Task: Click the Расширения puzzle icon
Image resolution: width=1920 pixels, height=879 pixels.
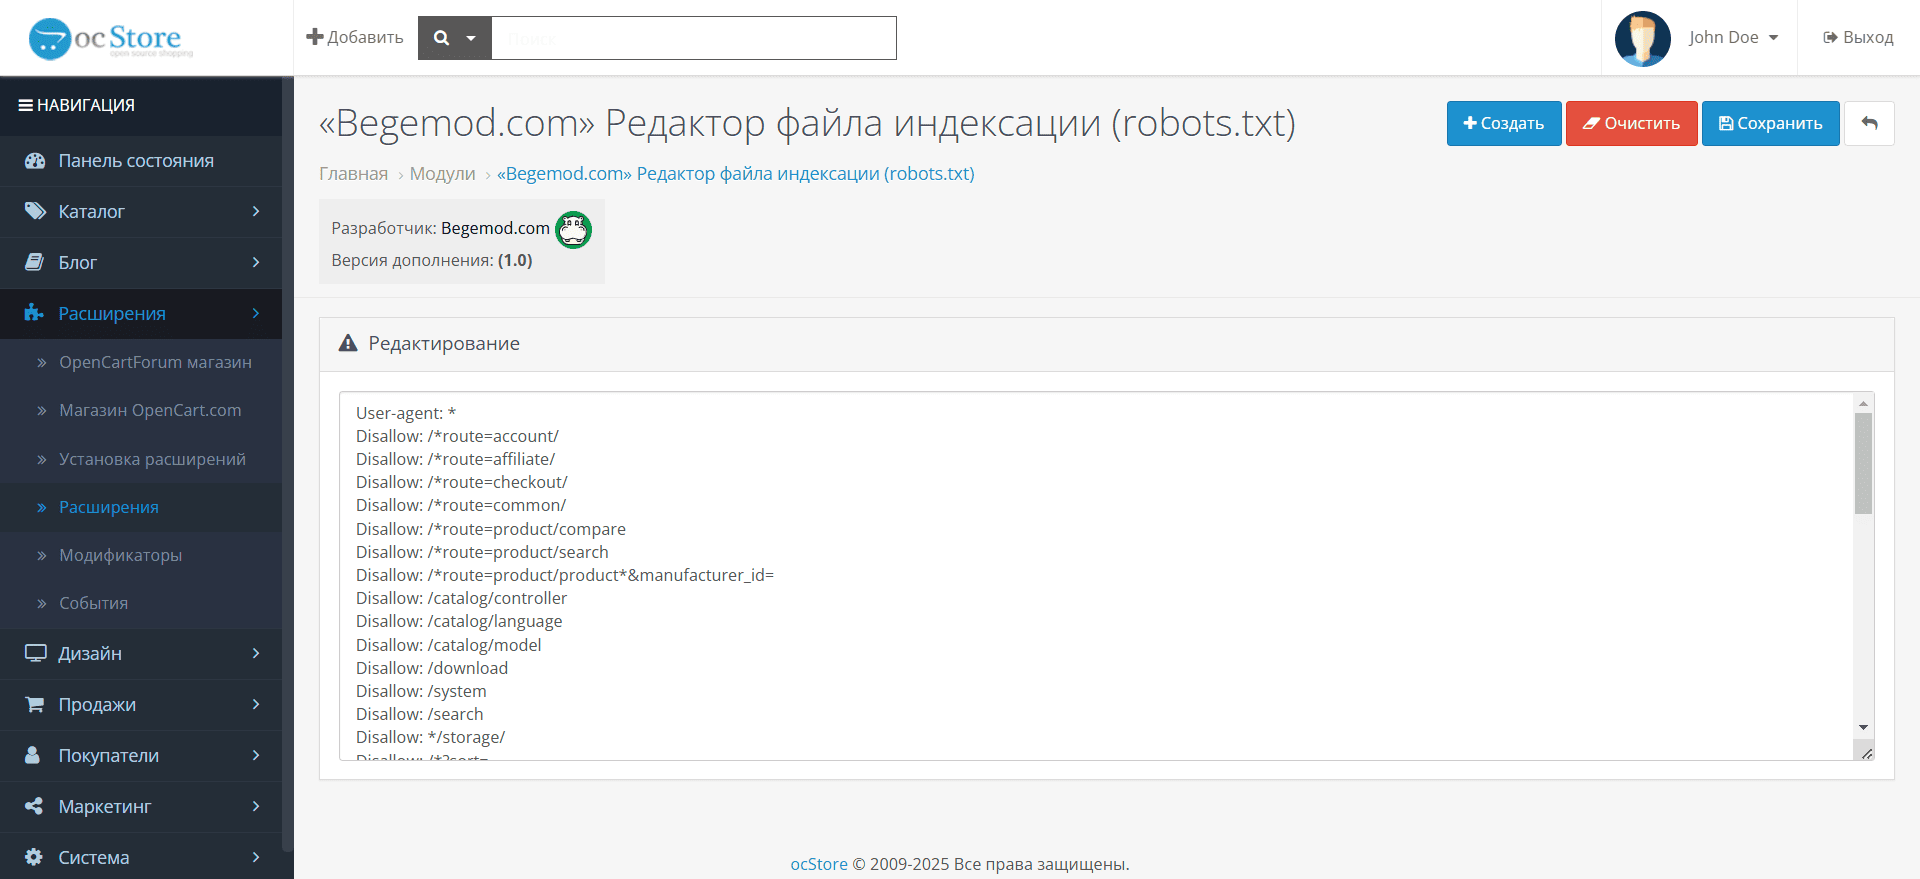Action: click(34, 313)
